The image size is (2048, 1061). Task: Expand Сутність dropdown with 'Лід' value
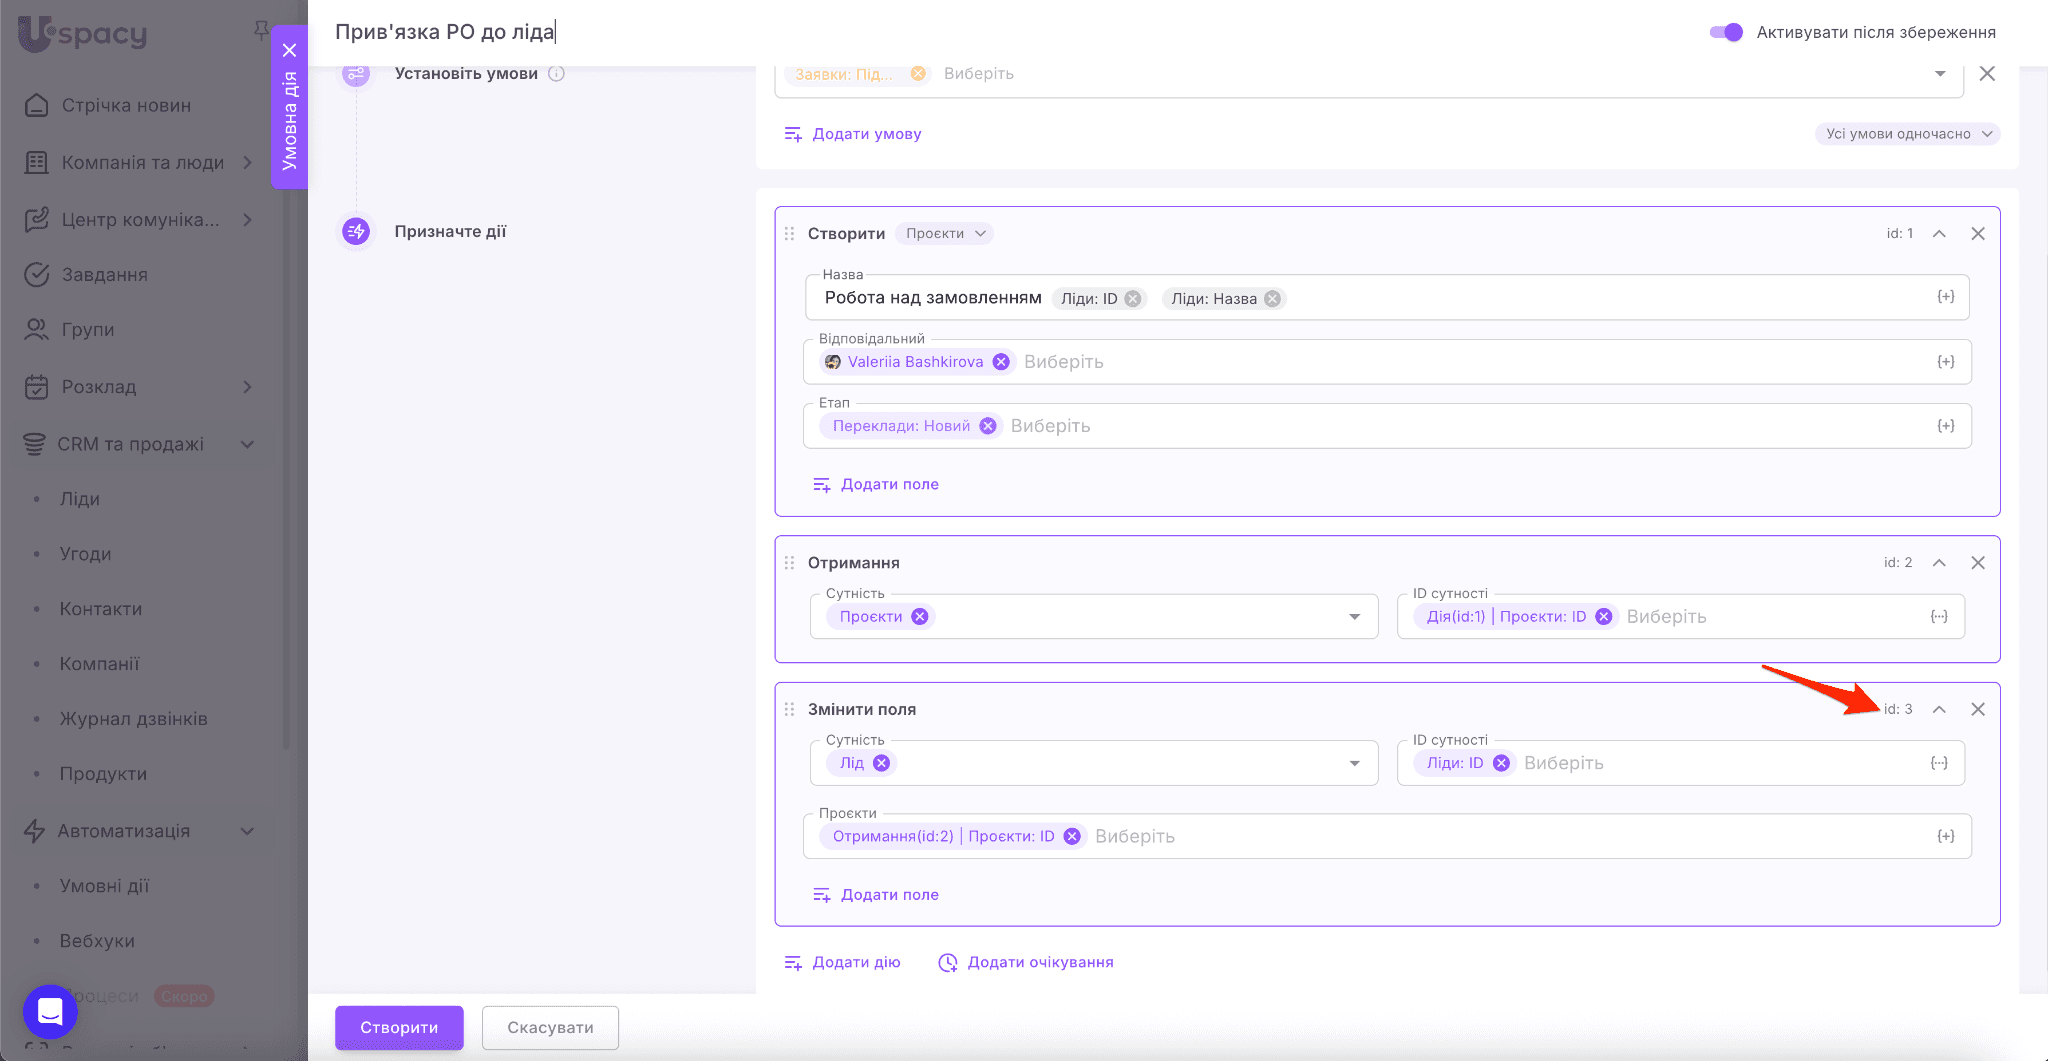(1354, 763)
